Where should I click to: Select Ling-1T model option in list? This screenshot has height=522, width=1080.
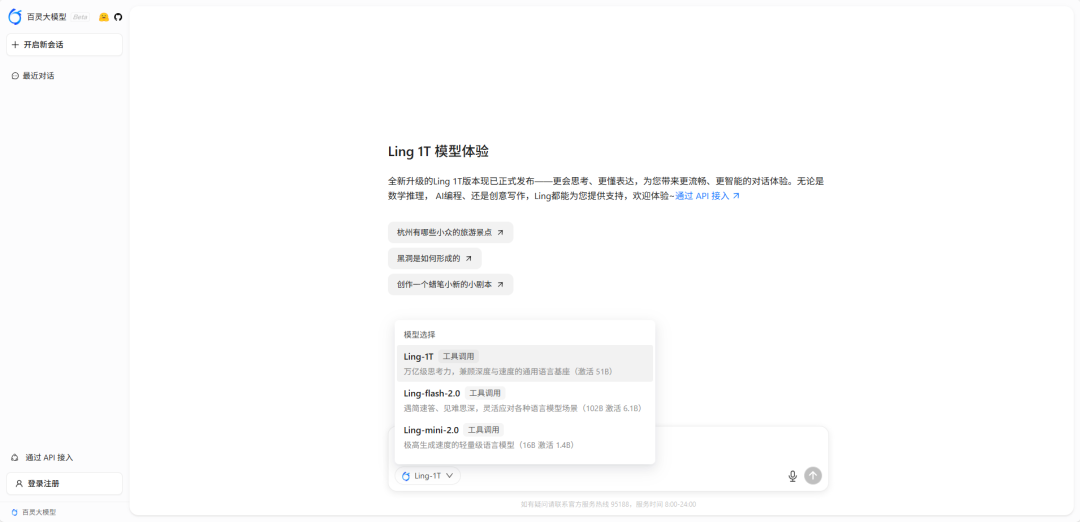click(525, 364)
